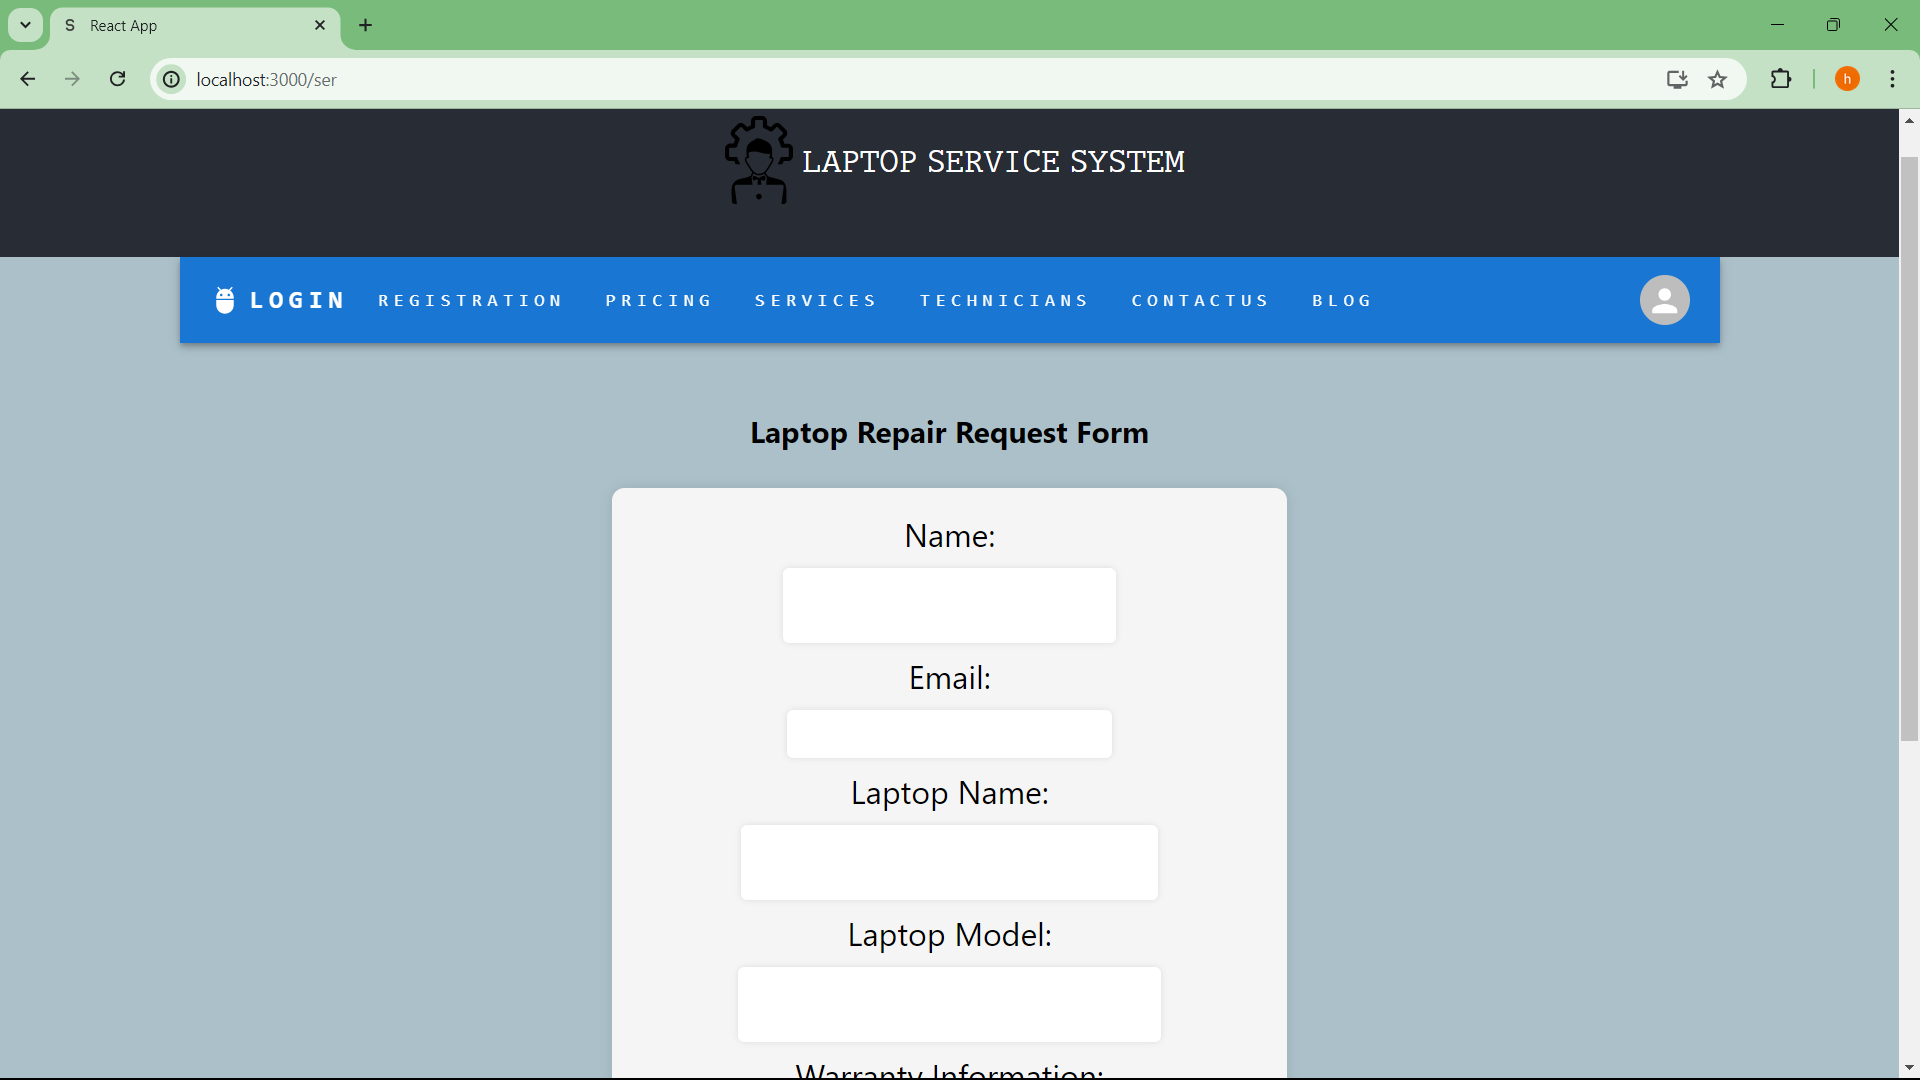Screen dimensions: 1920x1080
Task: Expand the tab search dropdown arrow
Action: (x=26, y=25)
